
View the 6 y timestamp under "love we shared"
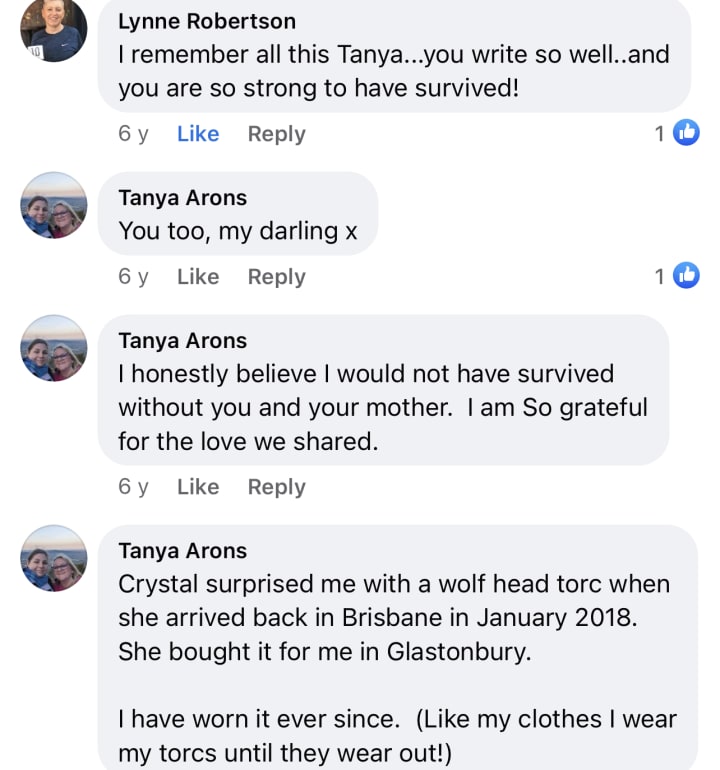pos(133,487)
